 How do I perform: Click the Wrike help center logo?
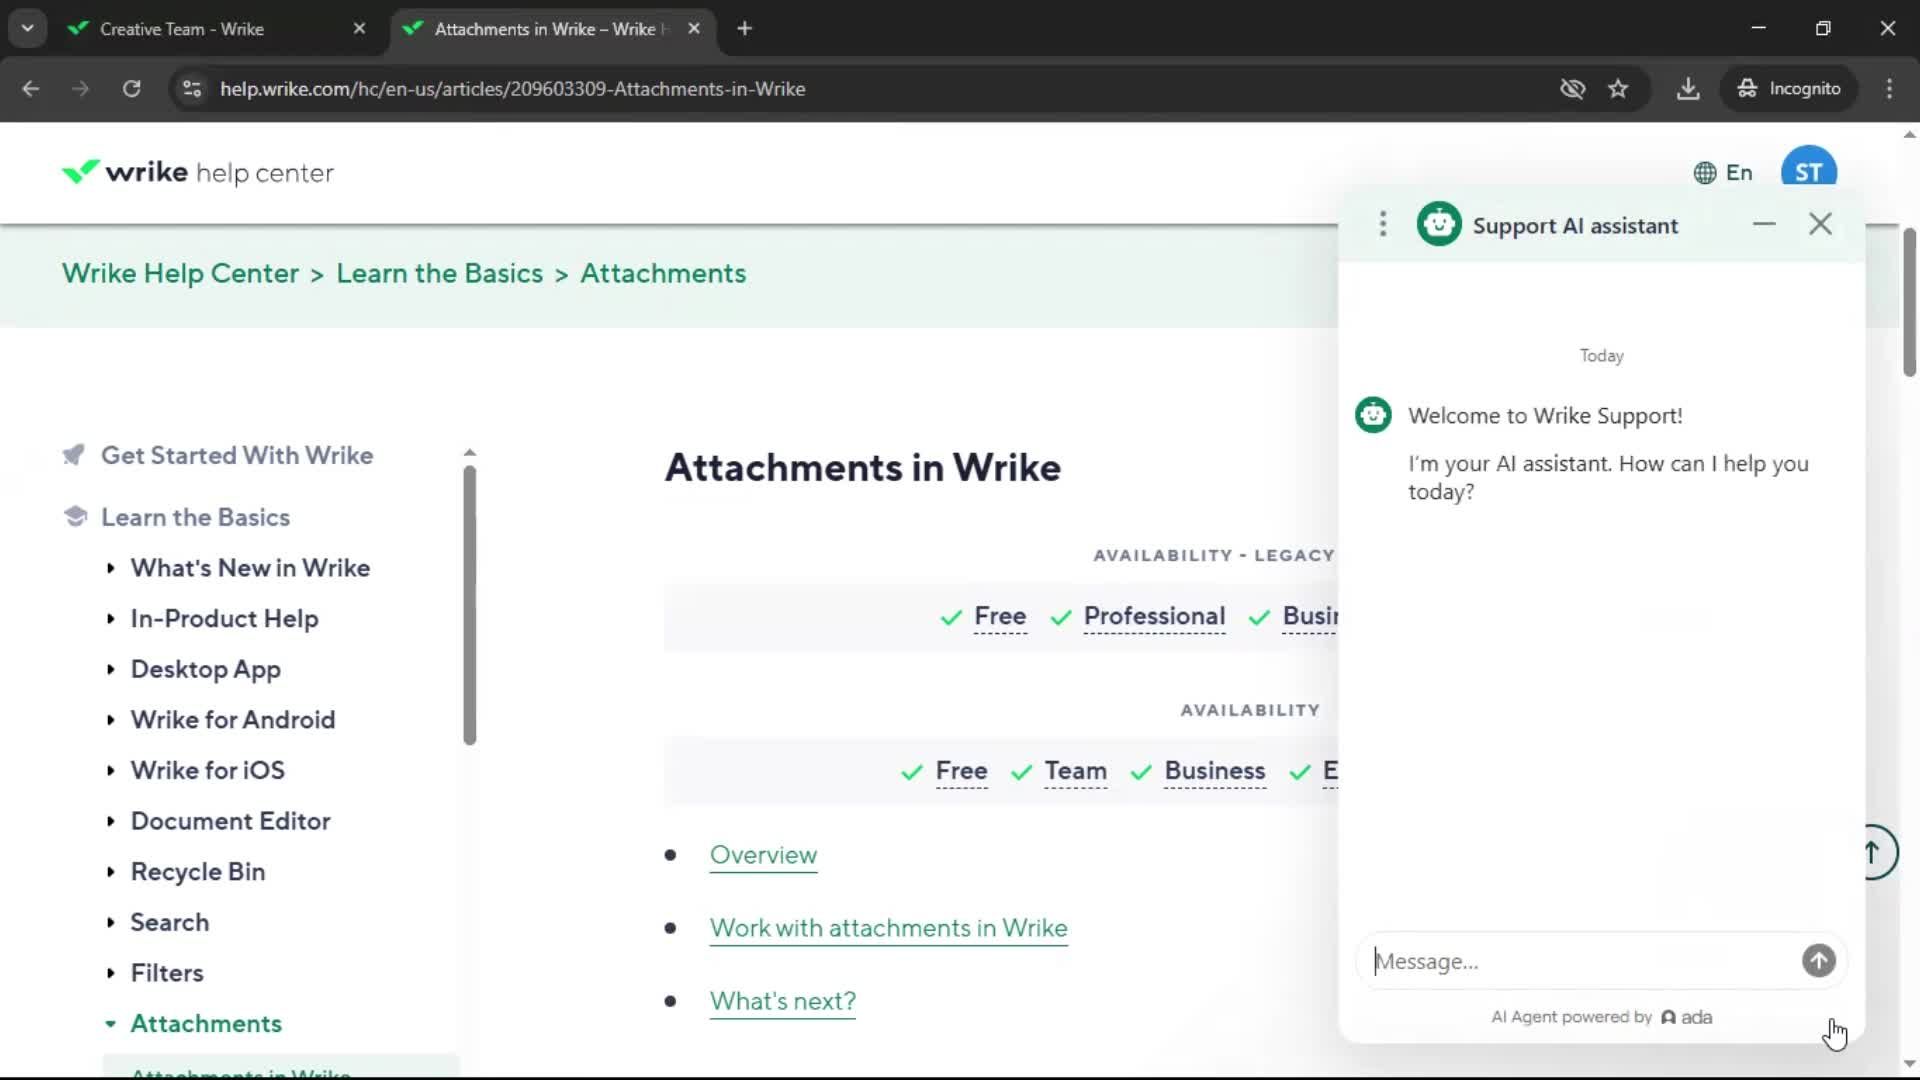(198, 173)
